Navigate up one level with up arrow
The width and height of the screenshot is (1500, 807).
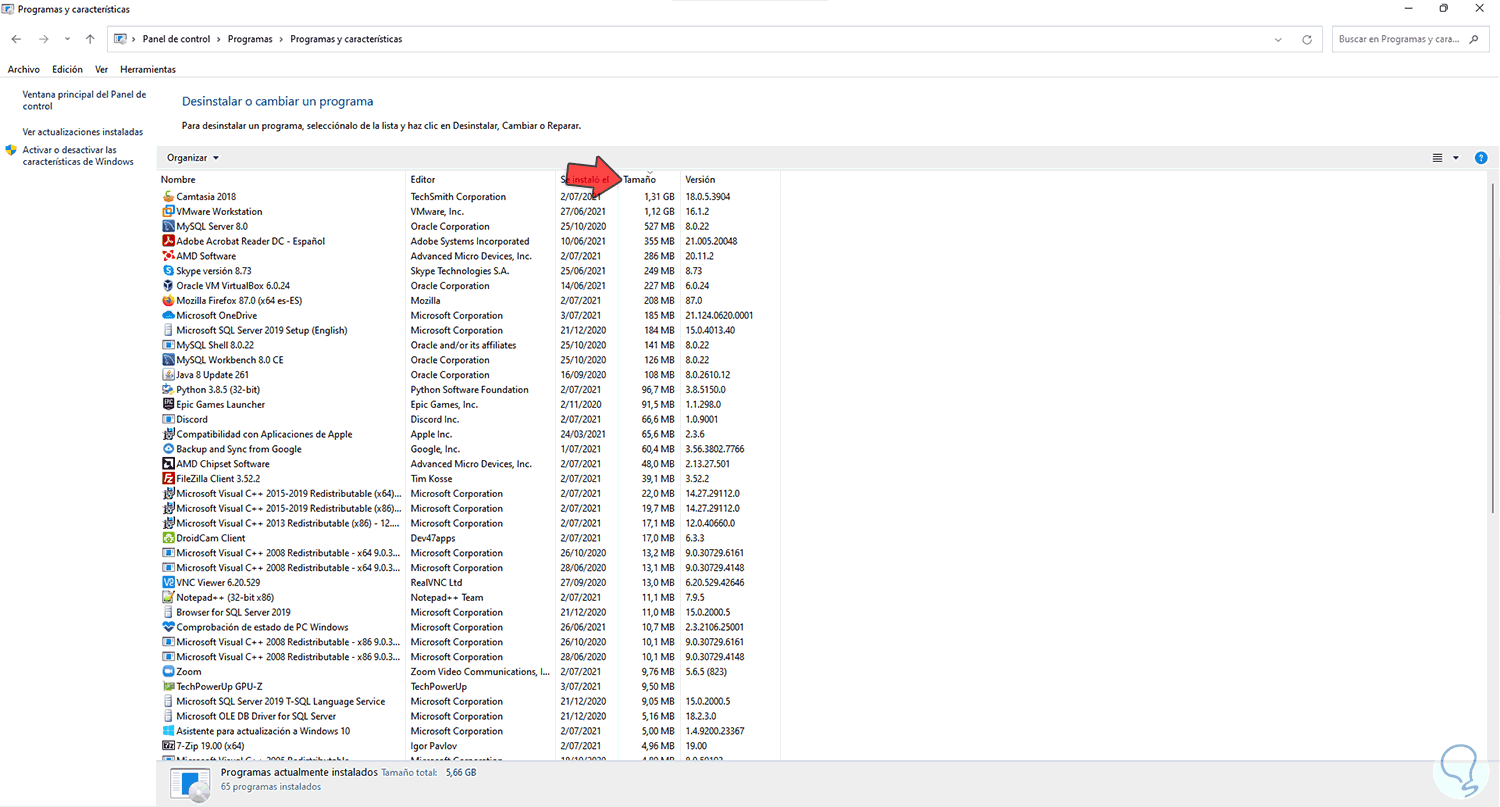point(90,40)
